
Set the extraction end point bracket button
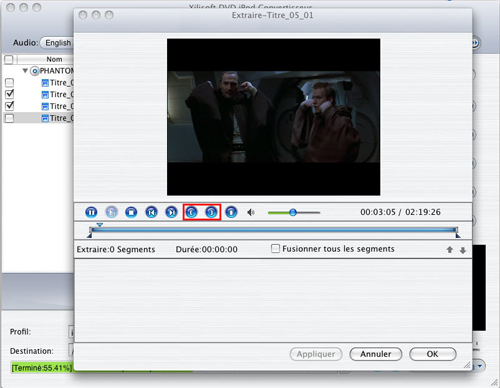211,212
